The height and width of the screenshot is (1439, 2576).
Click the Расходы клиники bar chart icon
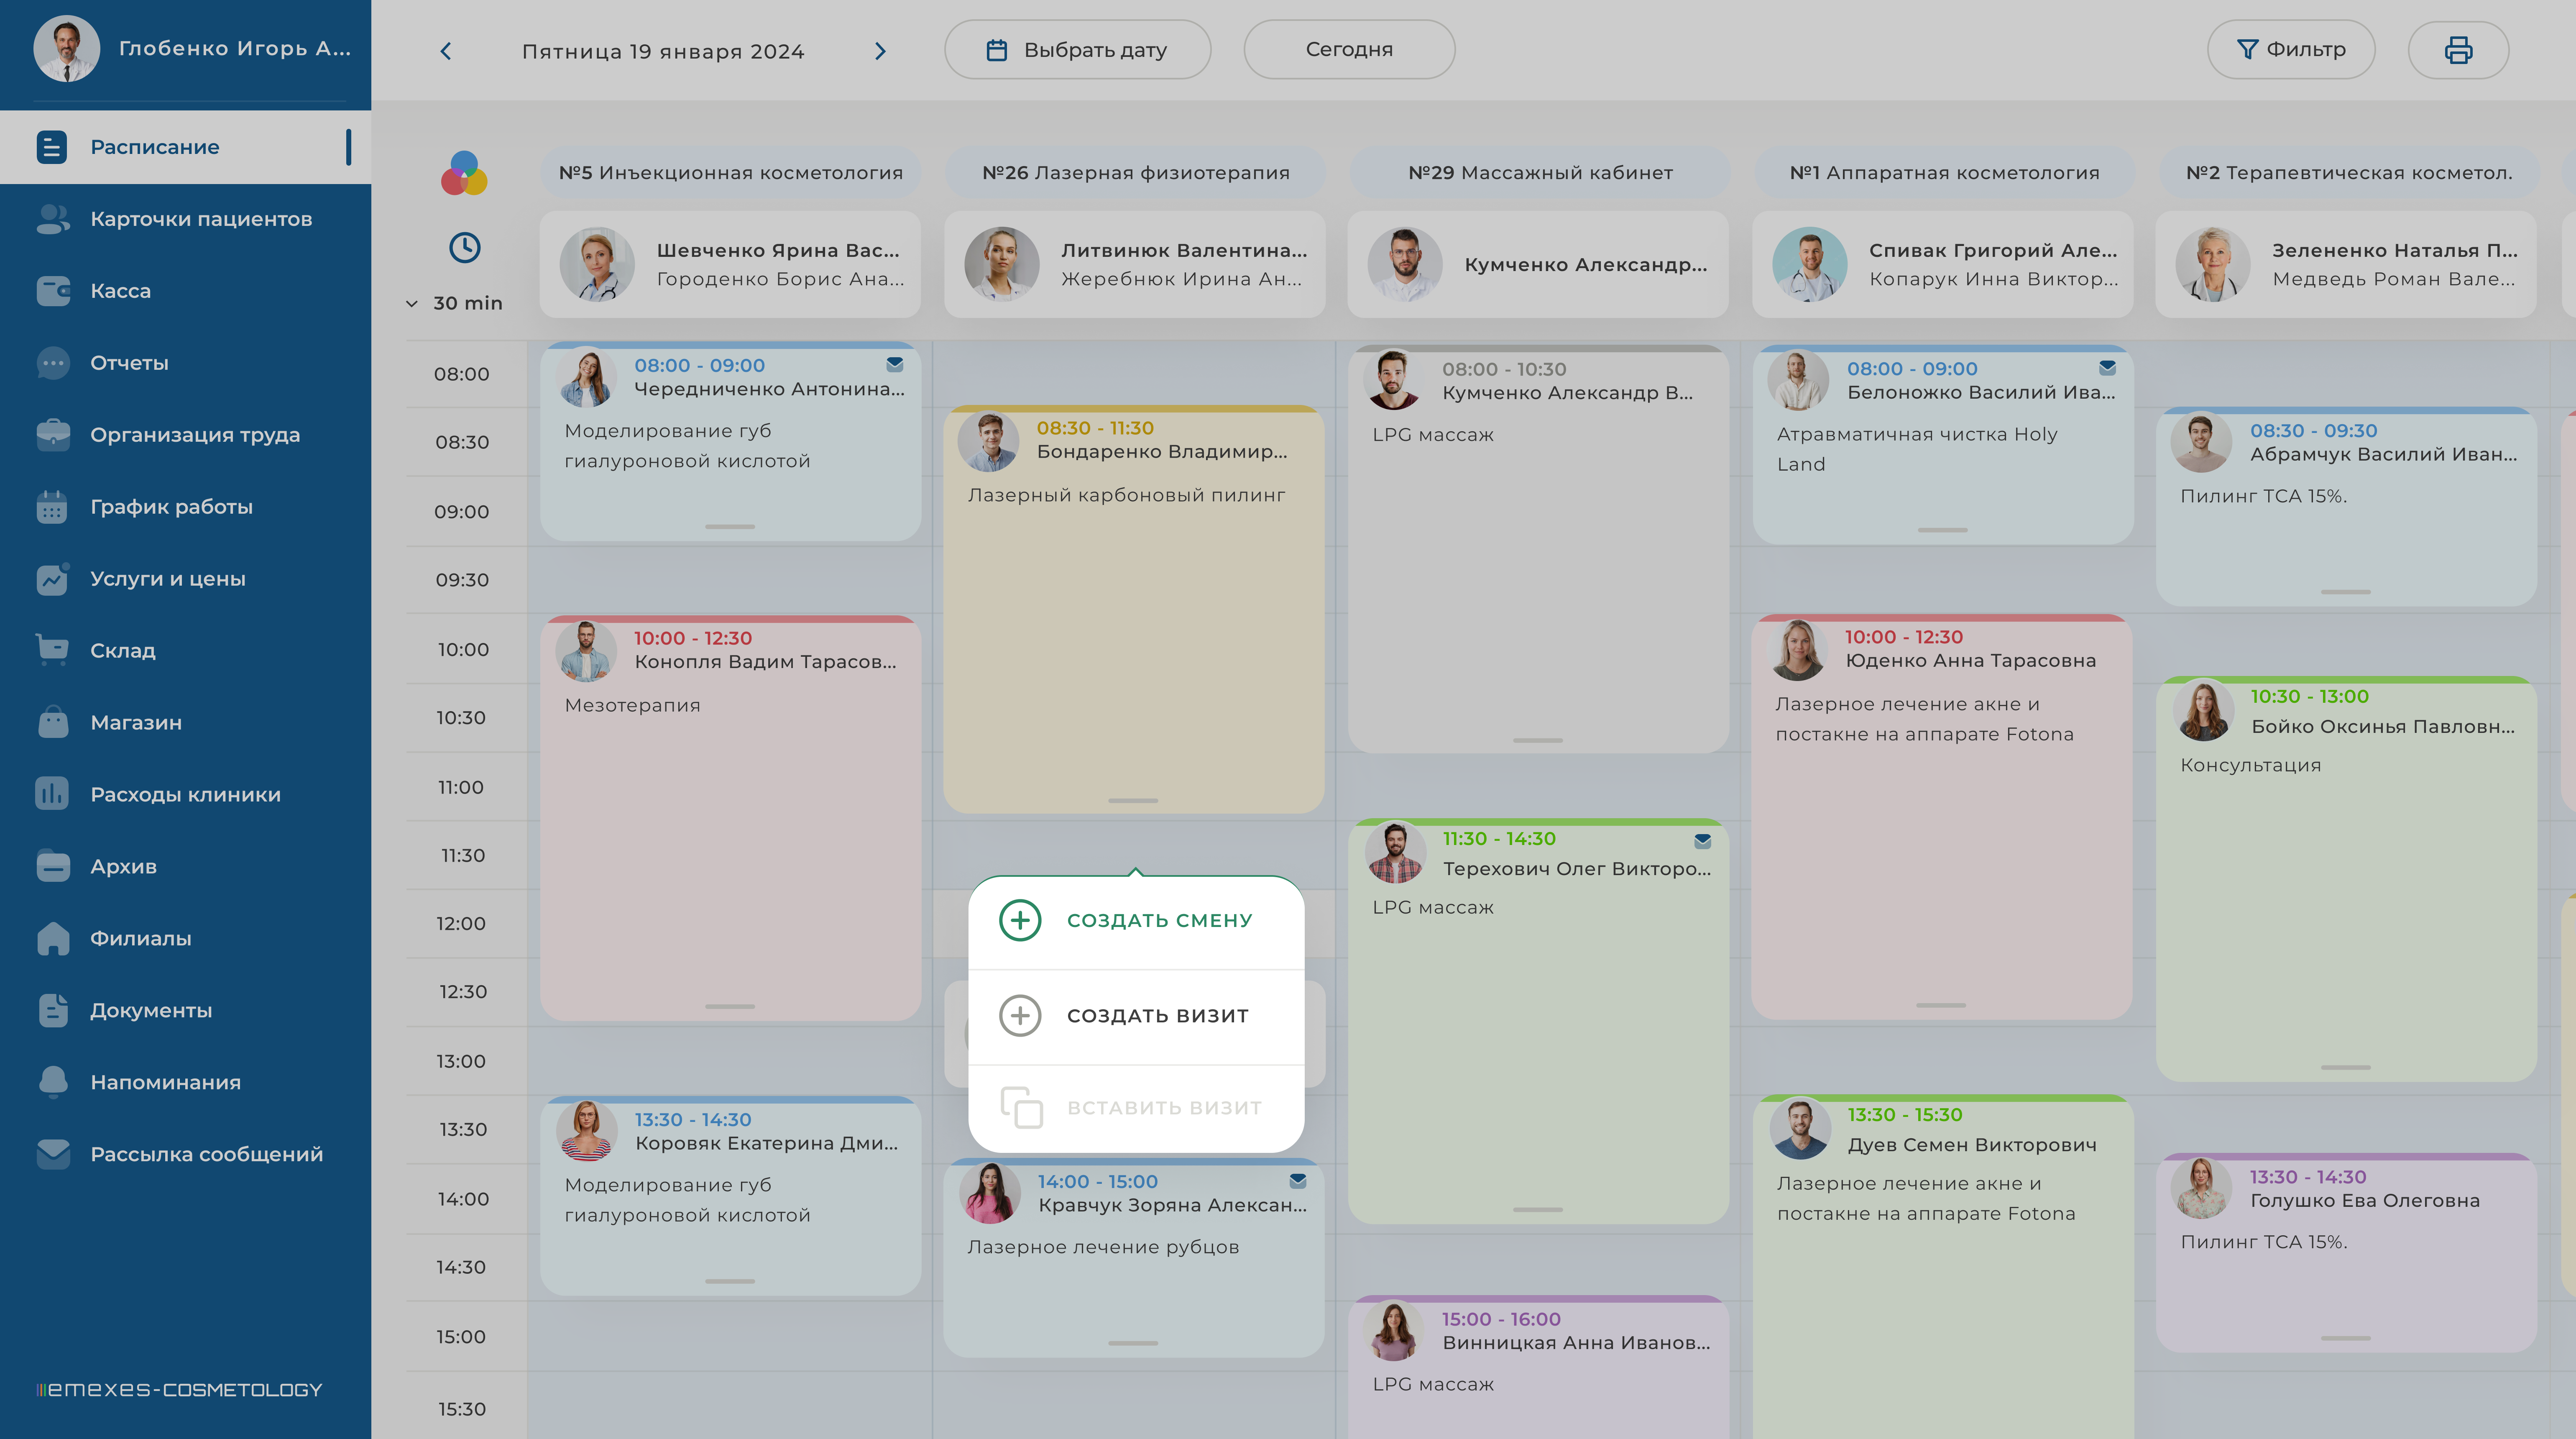(x=52, y=794)
